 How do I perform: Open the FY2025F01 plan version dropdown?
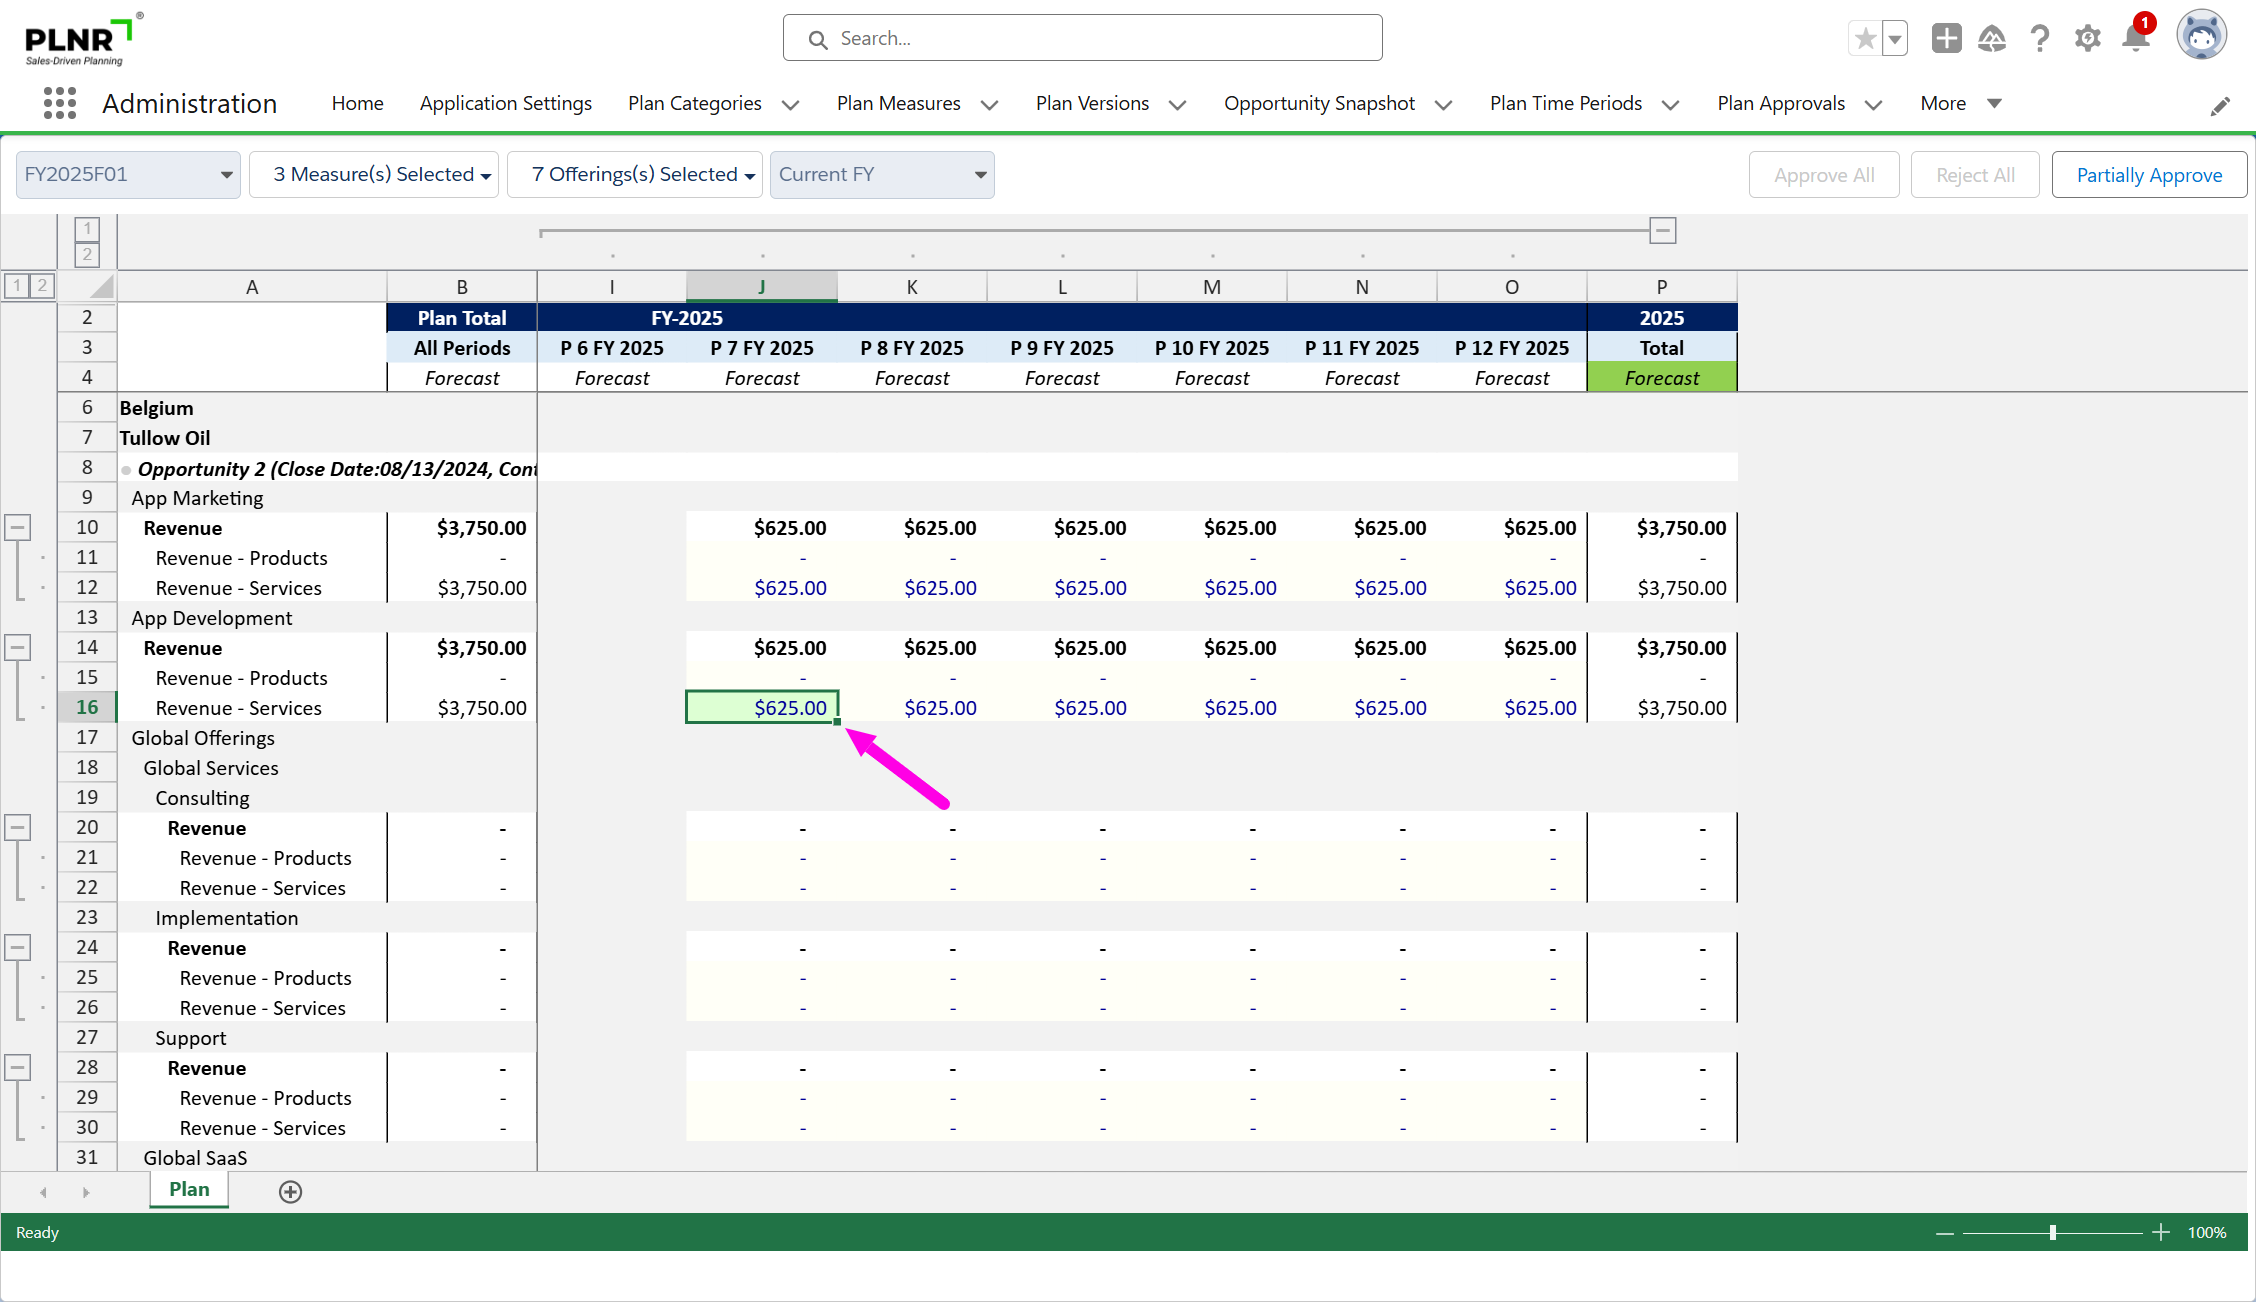click(x=128, y=175)
